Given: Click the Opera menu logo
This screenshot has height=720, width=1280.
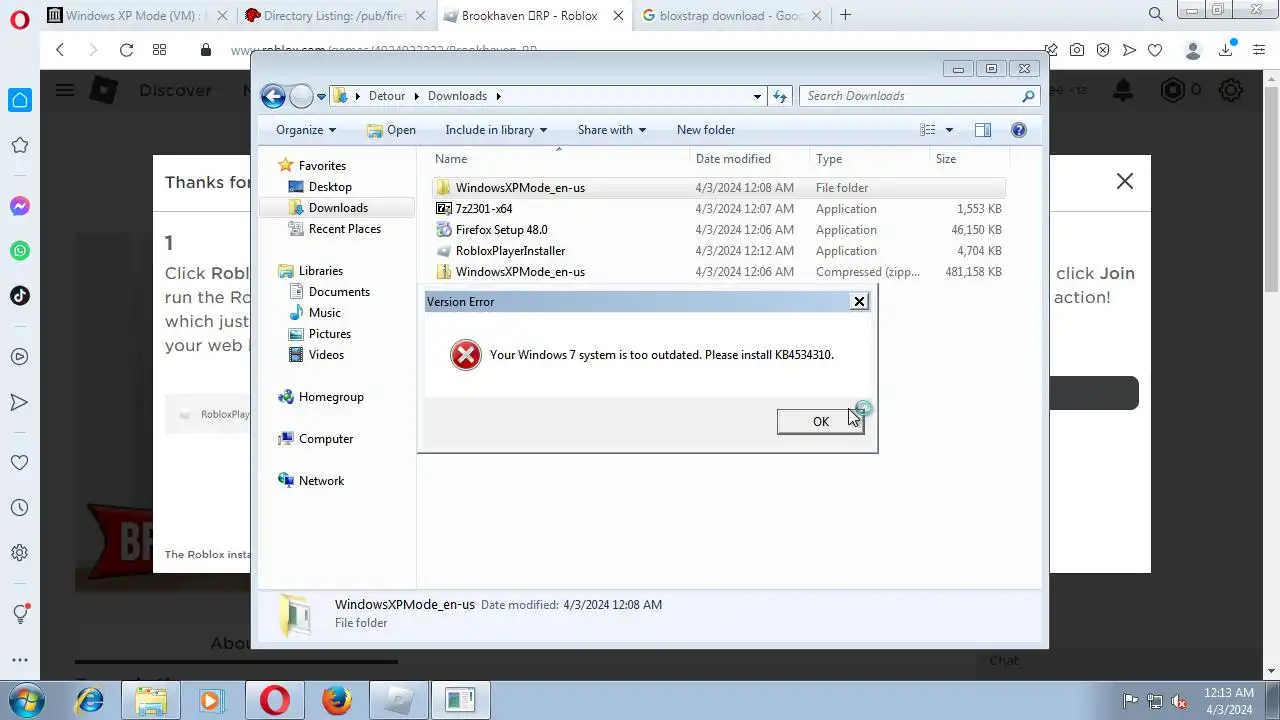Looking at the screenshot, I should 19,19.
